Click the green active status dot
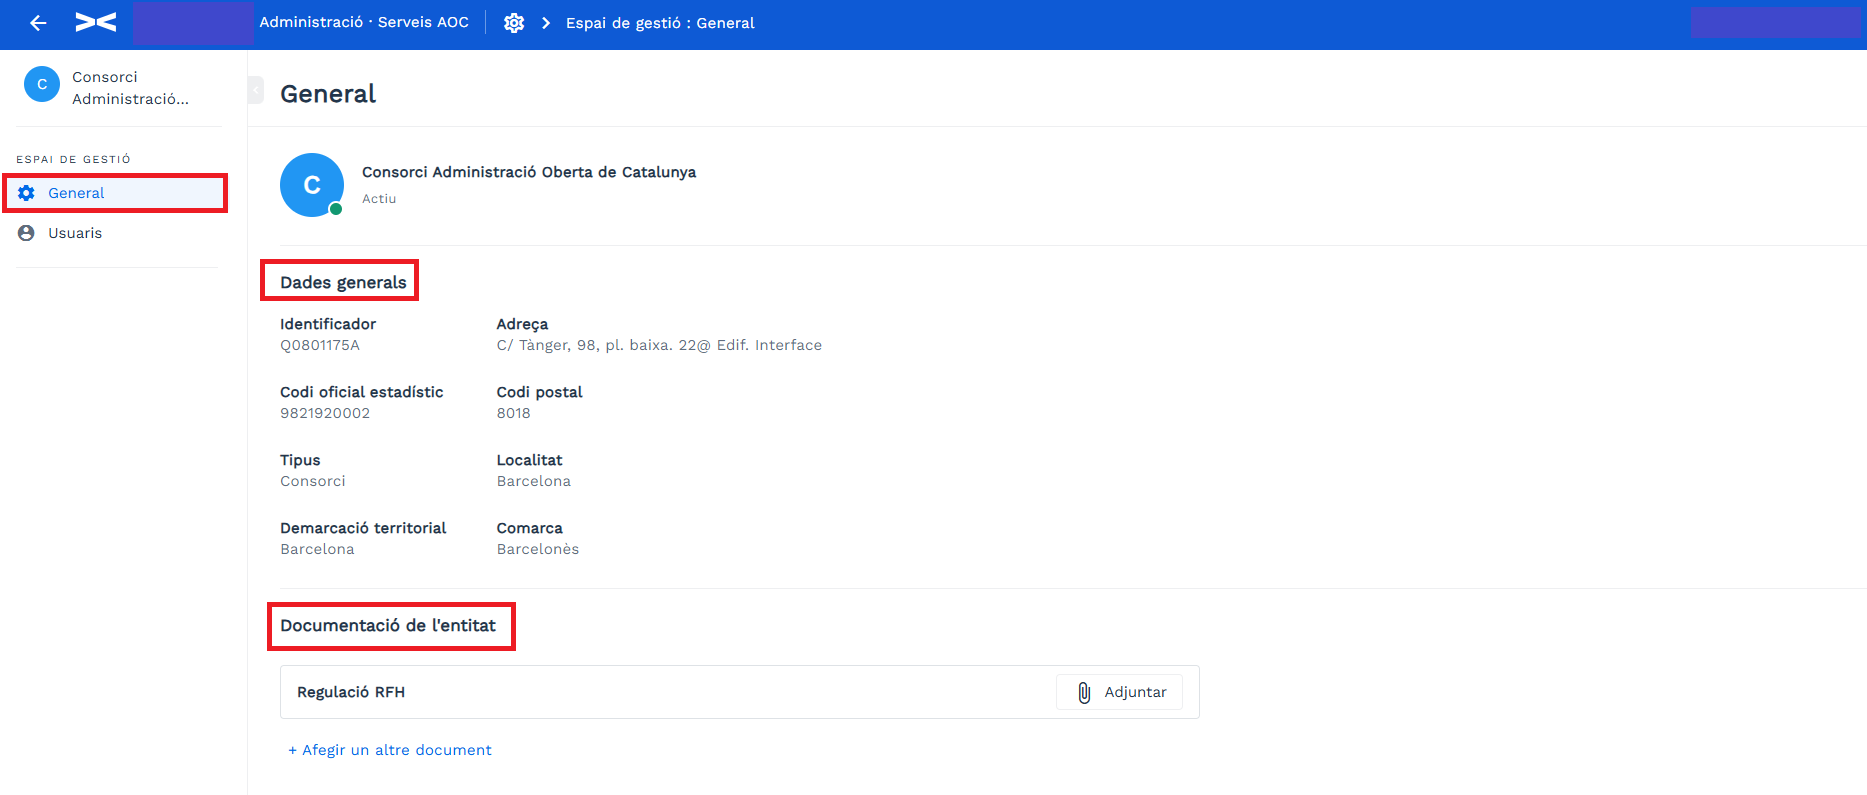 336,209
